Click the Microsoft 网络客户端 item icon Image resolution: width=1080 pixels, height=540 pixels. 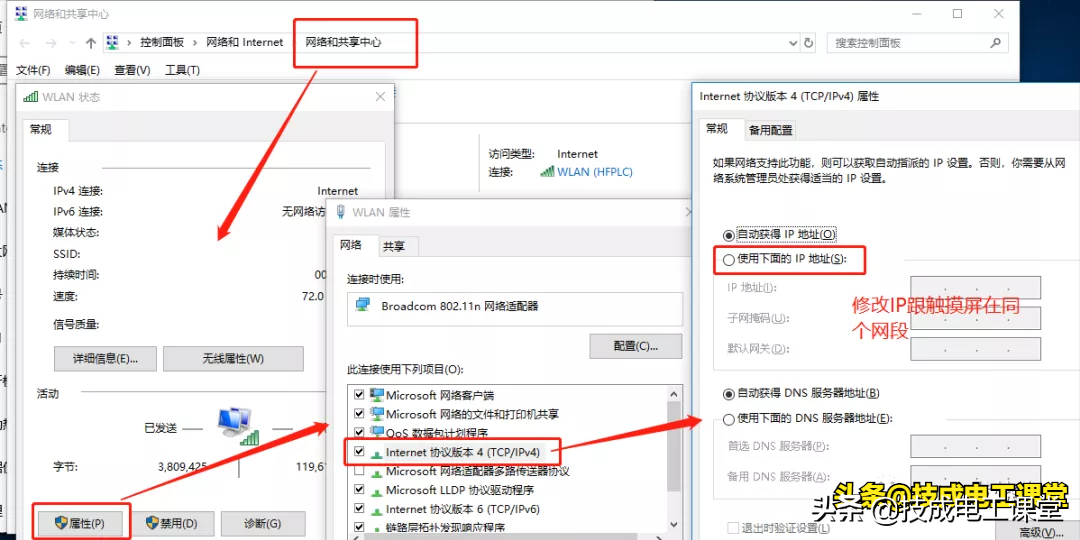(377, 395)
